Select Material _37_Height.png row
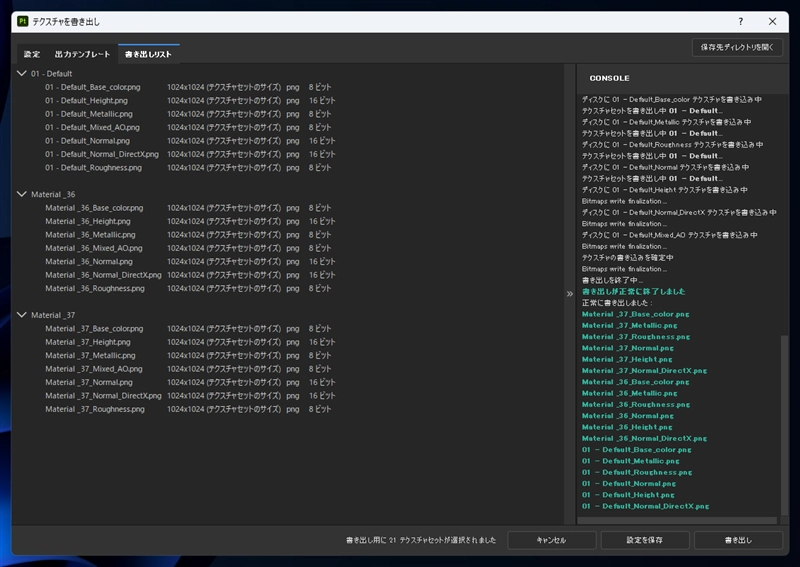This screenshot has width=800, height=567. click(x=190, y=342)
